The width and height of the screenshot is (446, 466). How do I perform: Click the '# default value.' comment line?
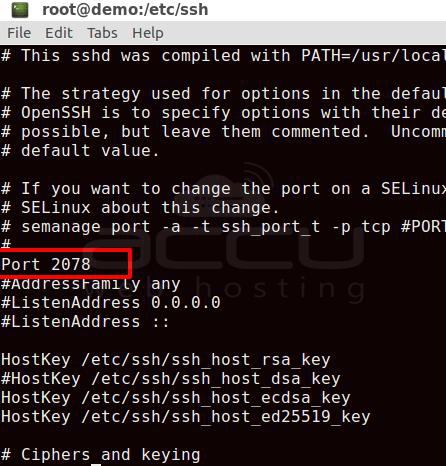(80, 151)
